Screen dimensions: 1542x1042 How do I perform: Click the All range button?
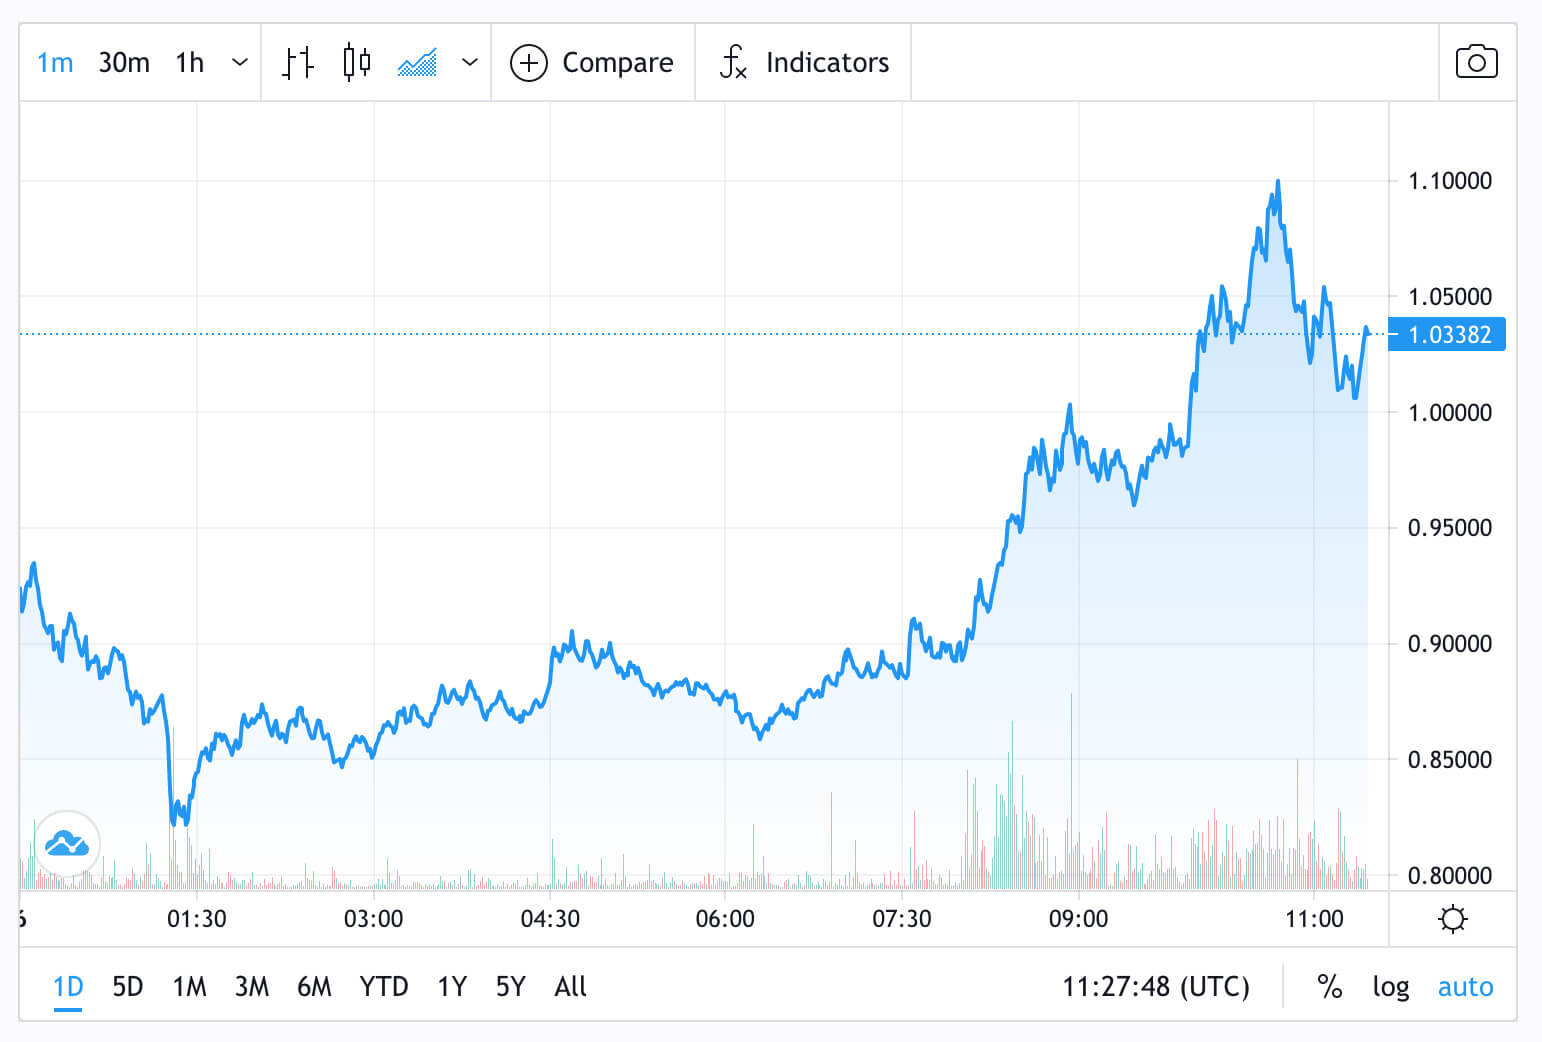tap(570, 986)
